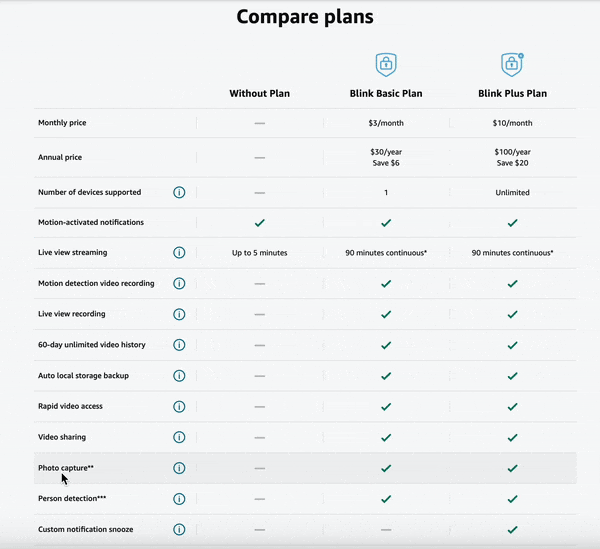Click info icon beside Live view recording
600x549 pixels.
coord(180,314)
